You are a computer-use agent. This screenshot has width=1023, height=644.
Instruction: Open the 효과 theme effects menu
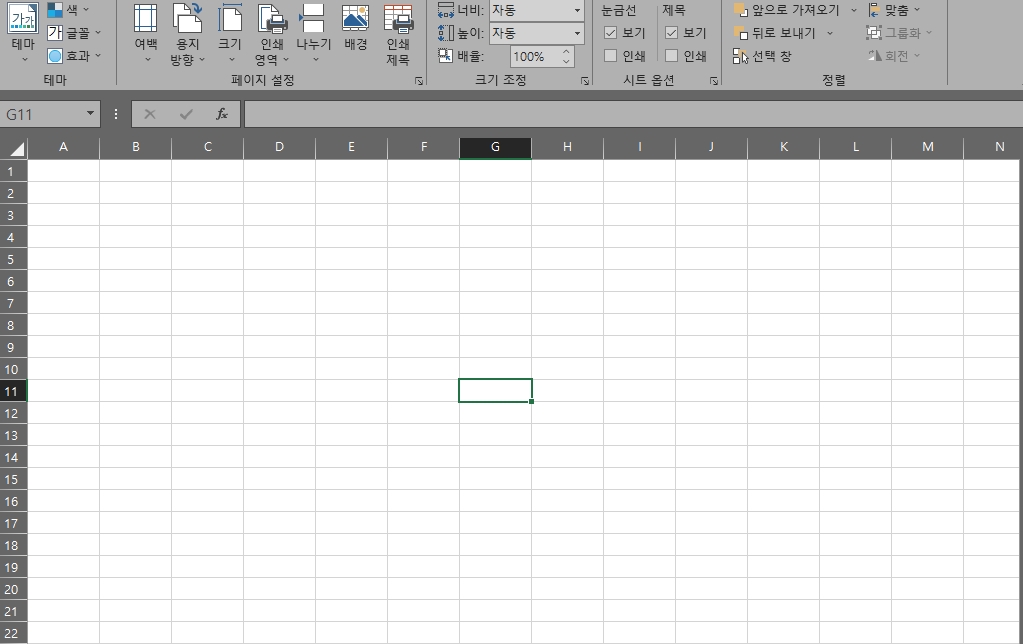pyautogui.click(x=74, y=55)
